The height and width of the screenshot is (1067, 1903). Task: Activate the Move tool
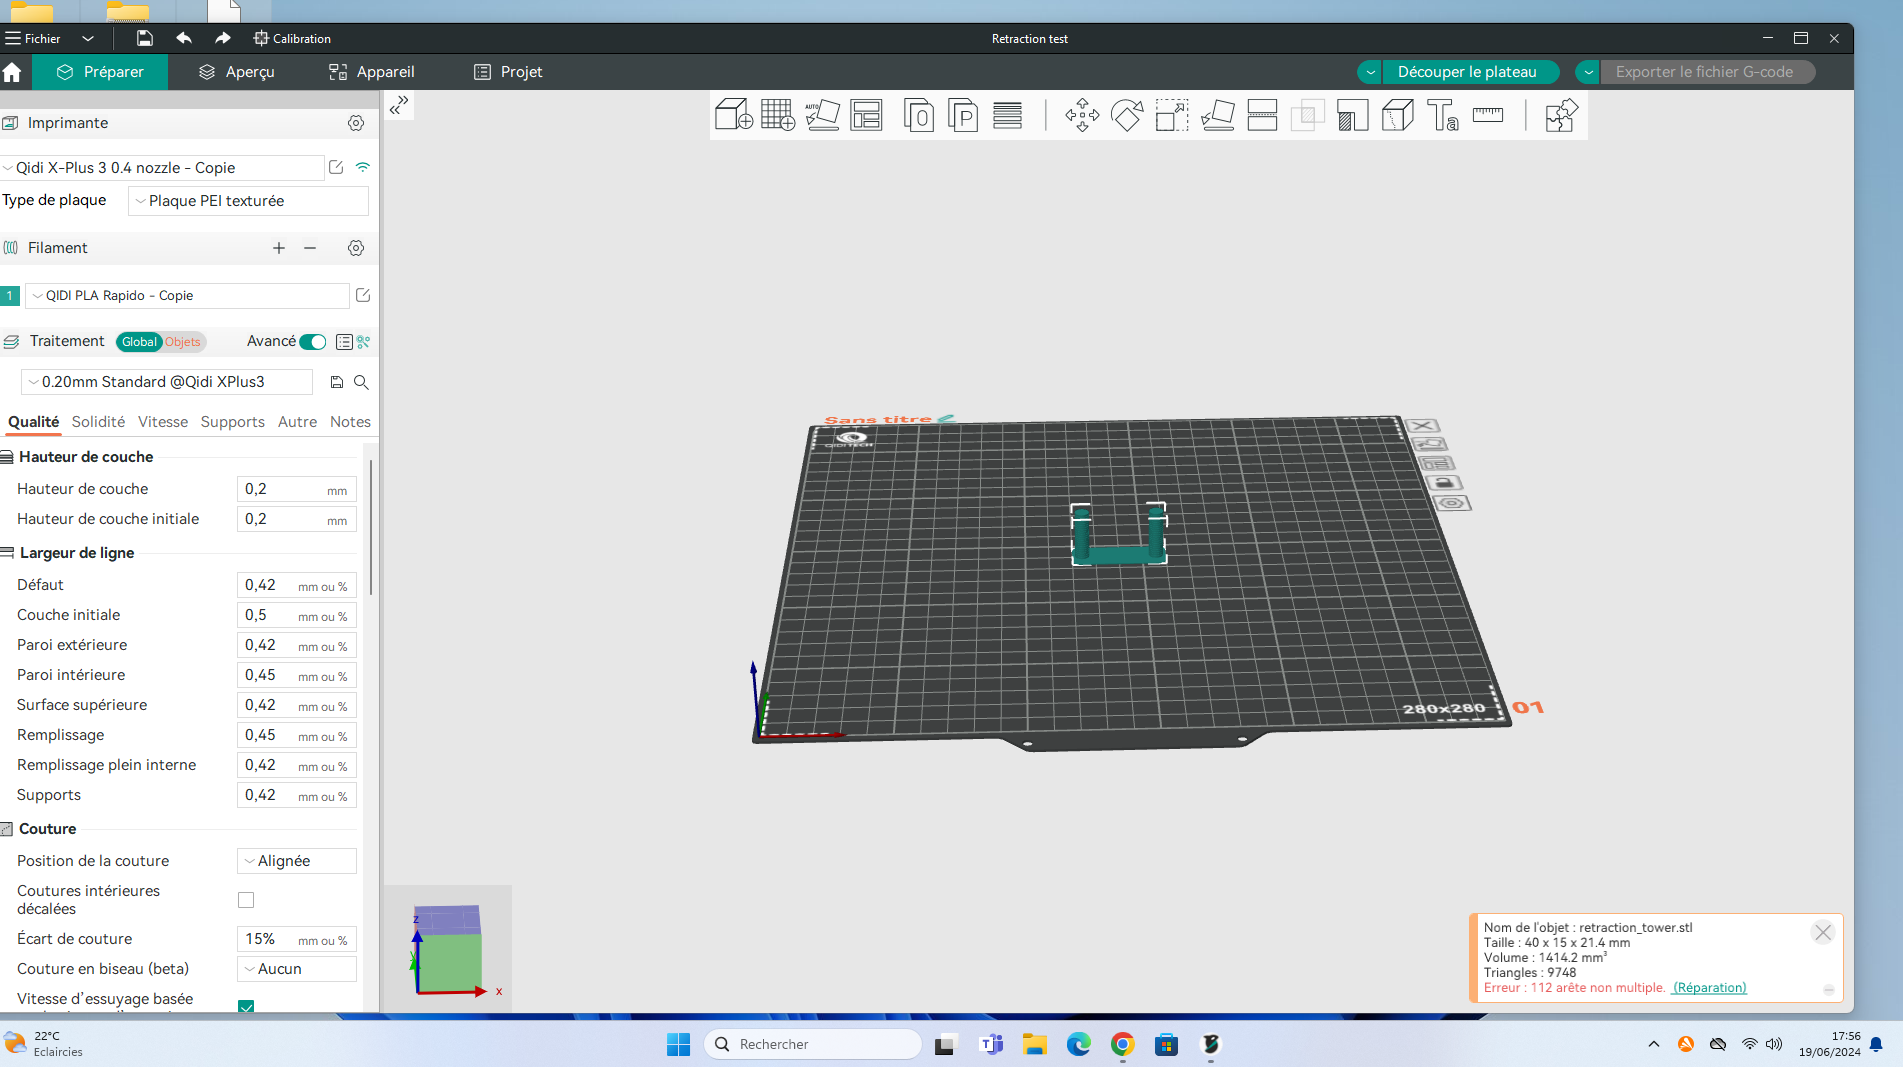[1082, 115]
